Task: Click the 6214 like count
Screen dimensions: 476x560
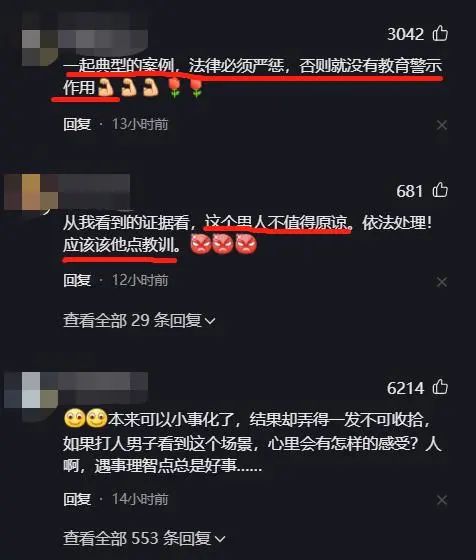Action: pyautogui.click(x=405, y=388)
